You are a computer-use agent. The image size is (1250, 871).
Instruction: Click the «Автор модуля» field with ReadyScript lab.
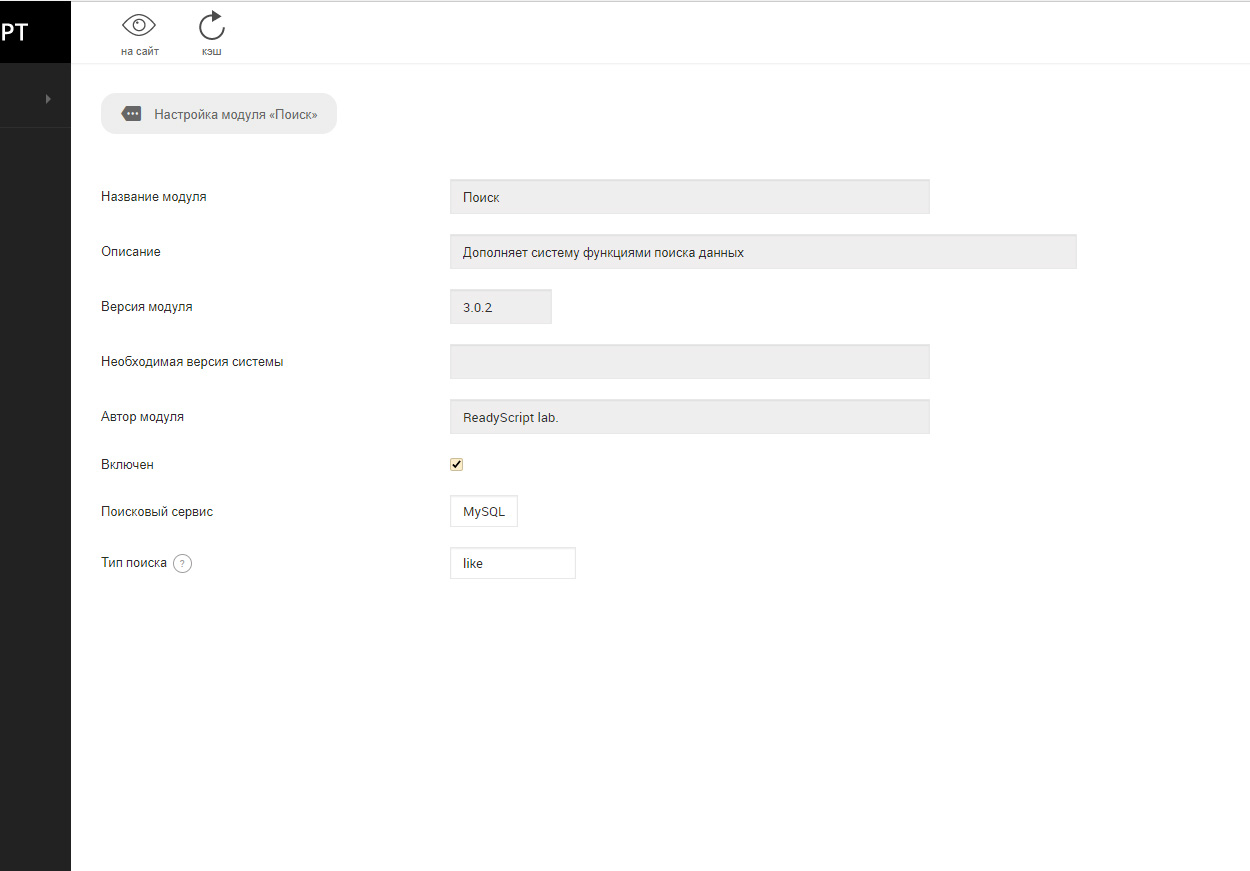coord(689,417)
